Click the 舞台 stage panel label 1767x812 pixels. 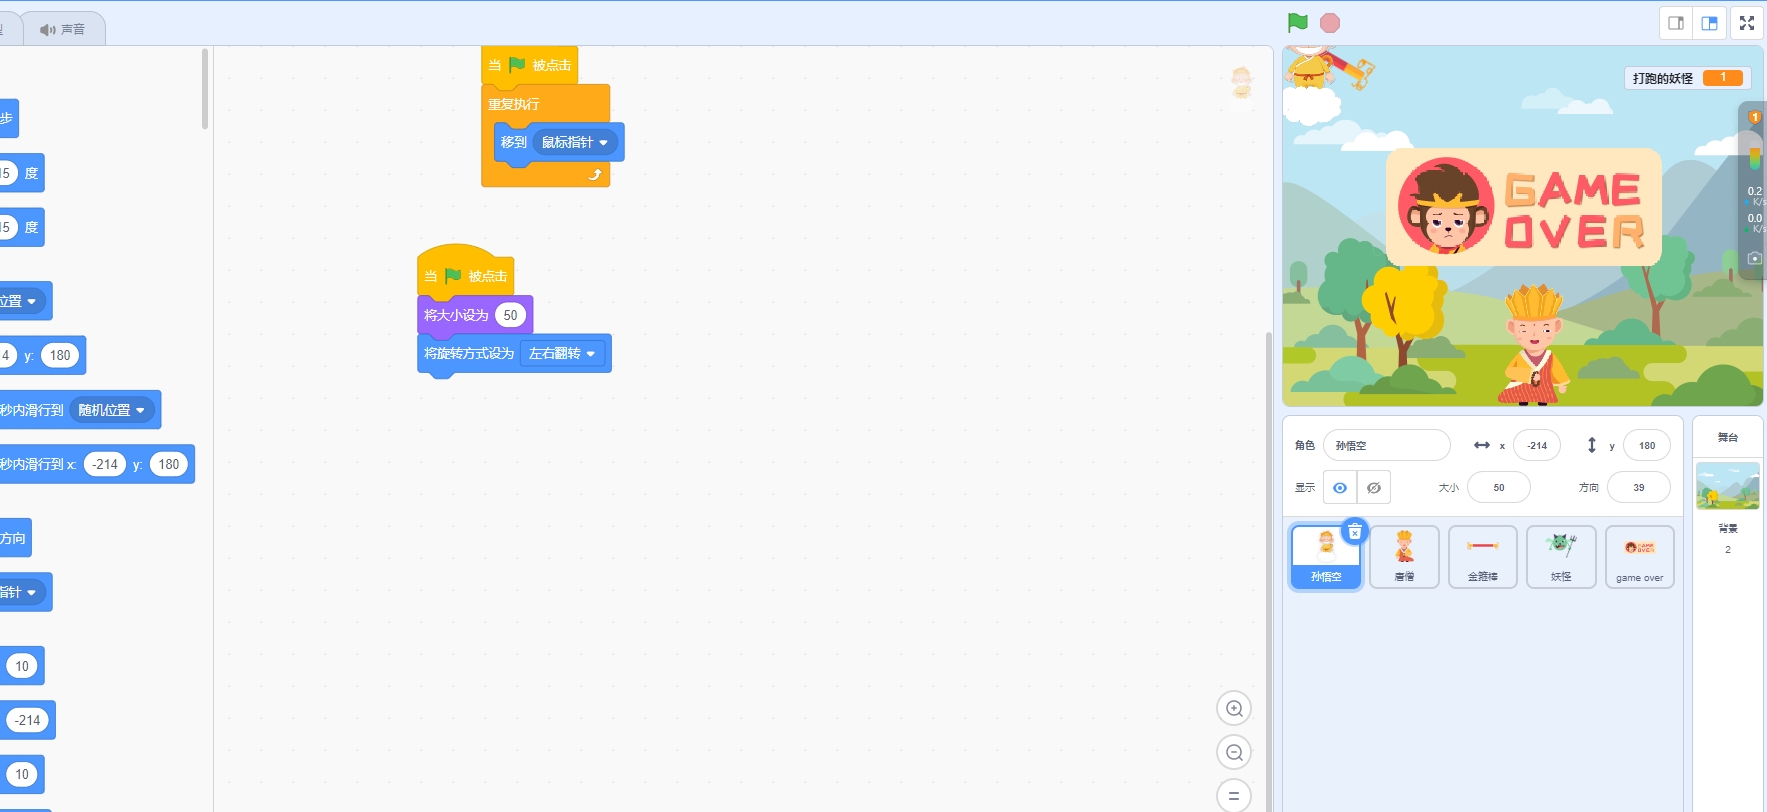[1728, 437]
